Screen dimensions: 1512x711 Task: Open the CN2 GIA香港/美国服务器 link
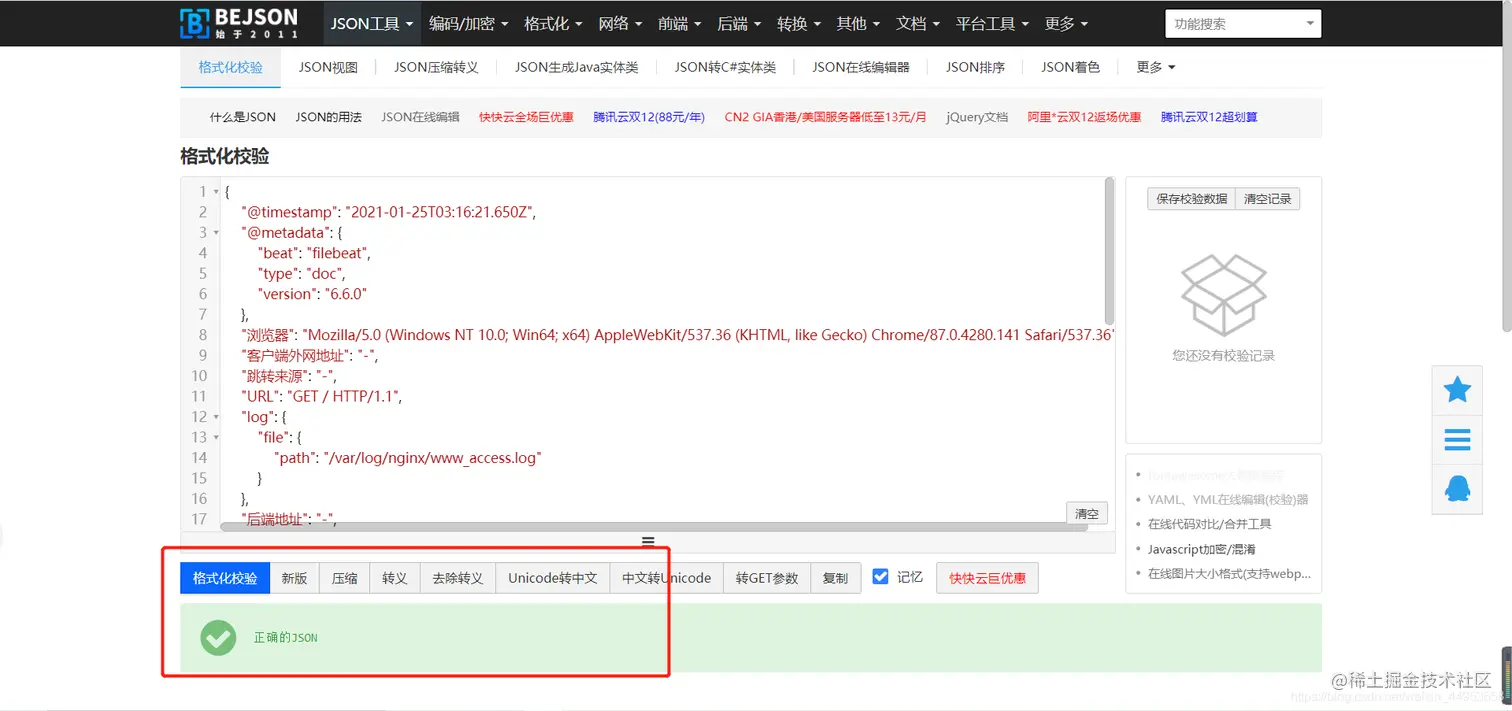click(825, 117)
